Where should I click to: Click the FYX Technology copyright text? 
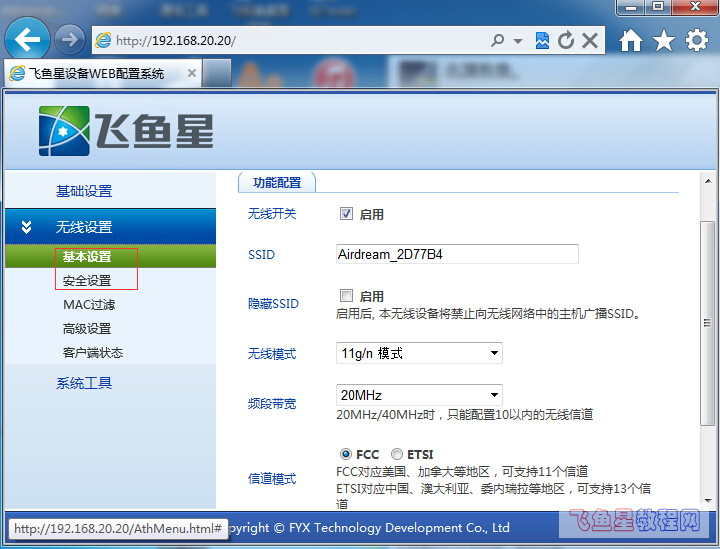(370, 528)
